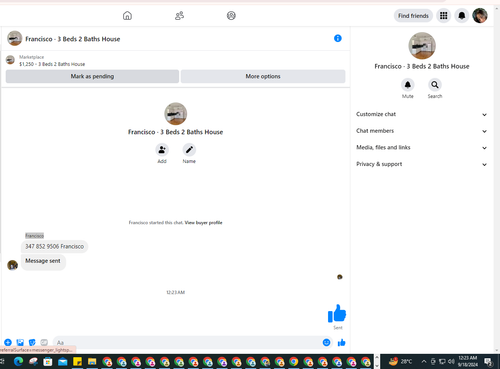The height and width of the screenshot is (369, 500).
Task: Click the Message sent bubble
Action: [43, 261]
